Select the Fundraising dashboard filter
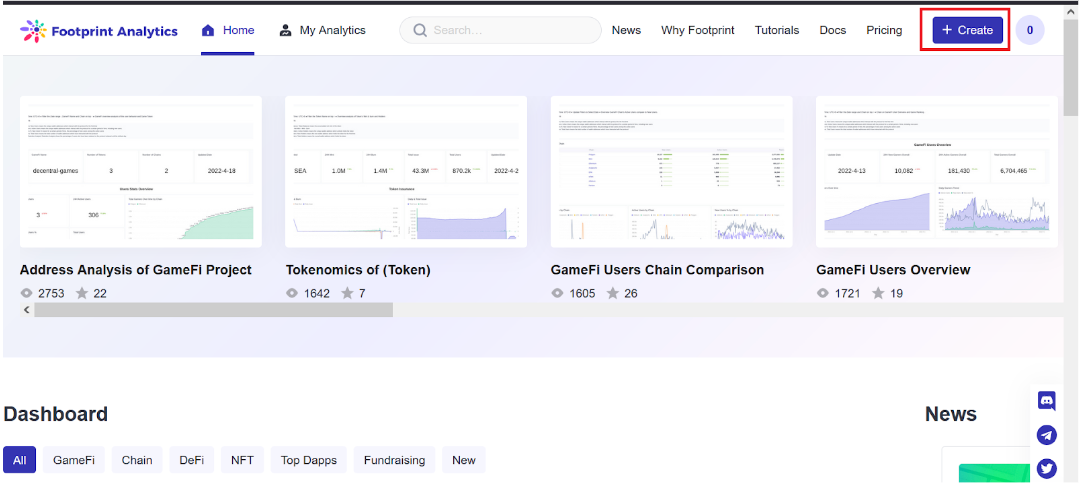 click(x=395, y=460)
